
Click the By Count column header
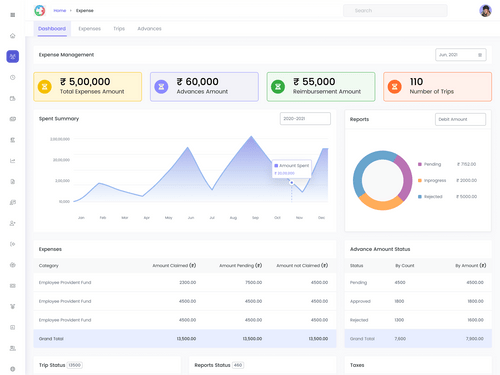(405, 266)
